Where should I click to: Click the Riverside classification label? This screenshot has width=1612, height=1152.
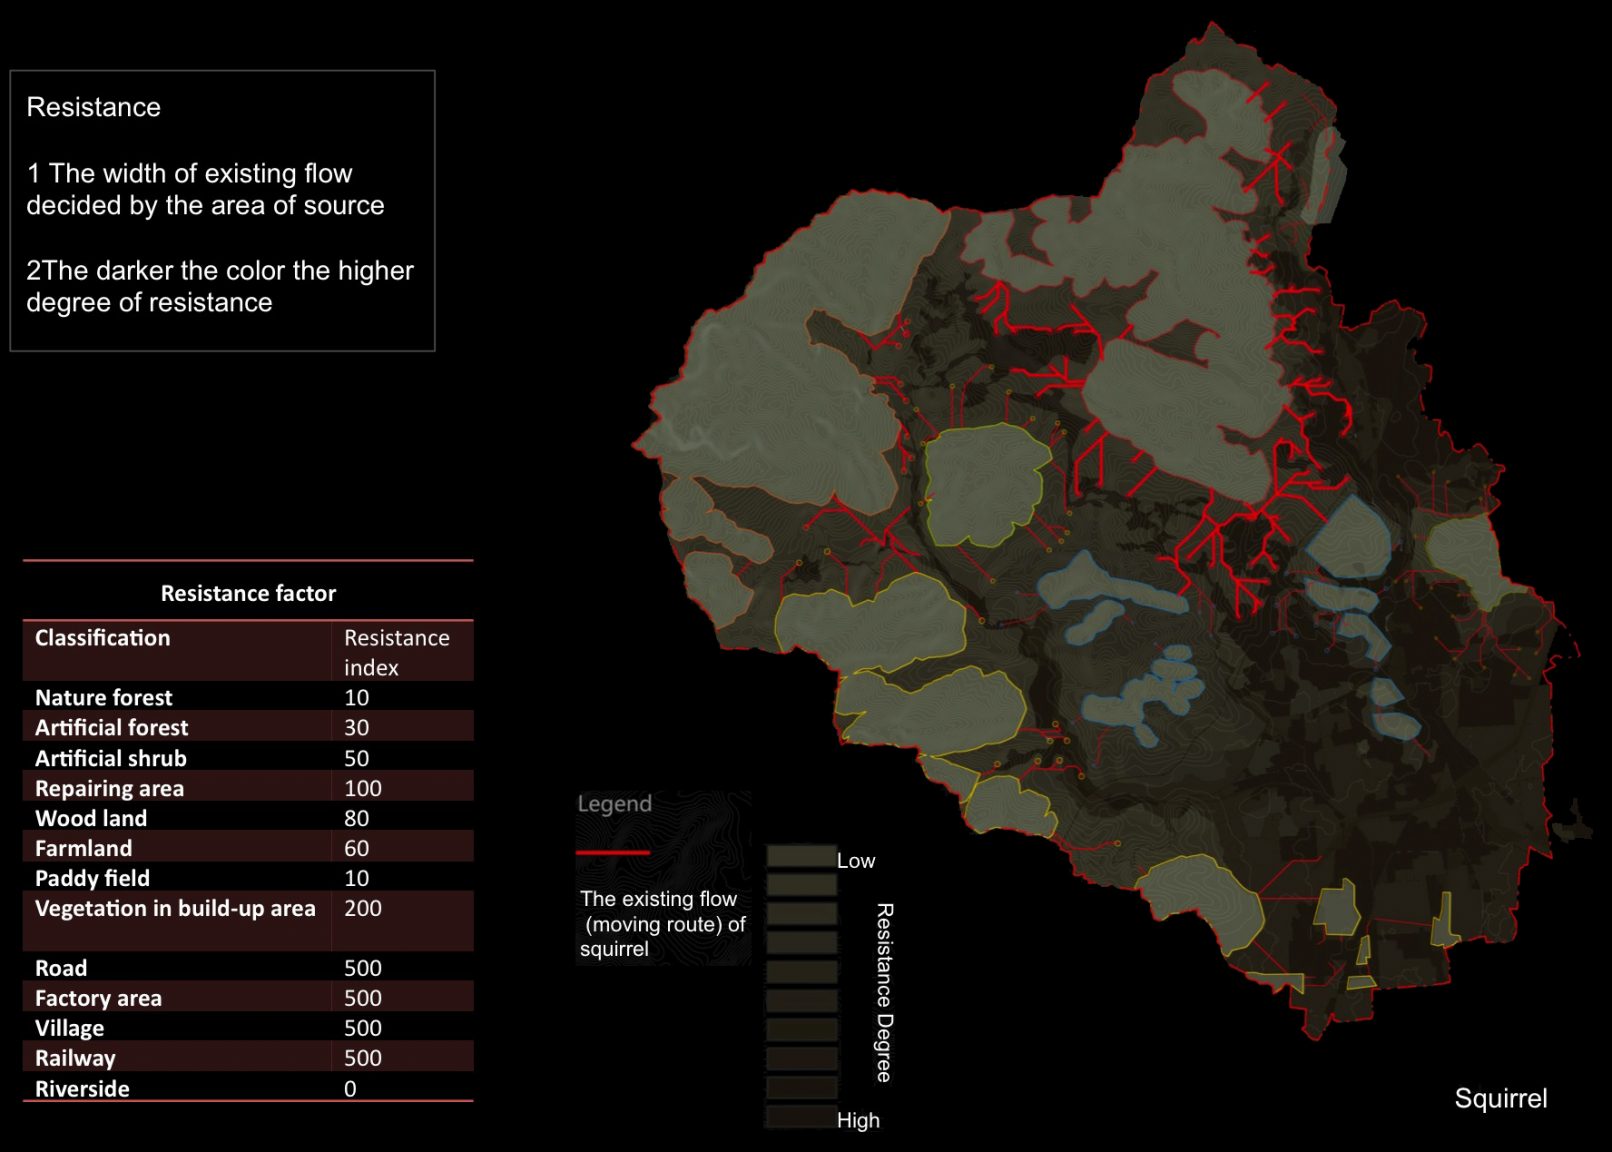coord(82,1088)
